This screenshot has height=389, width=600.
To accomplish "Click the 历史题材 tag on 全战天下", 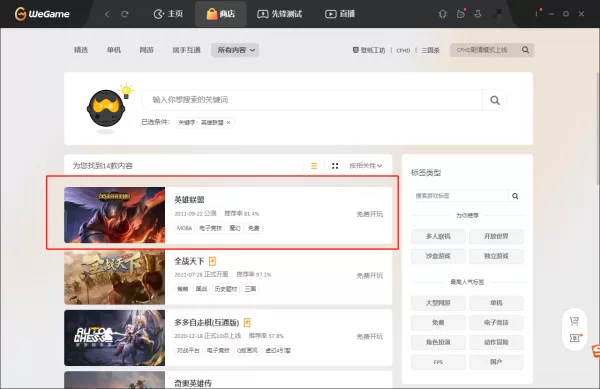I will coord(226,289).
